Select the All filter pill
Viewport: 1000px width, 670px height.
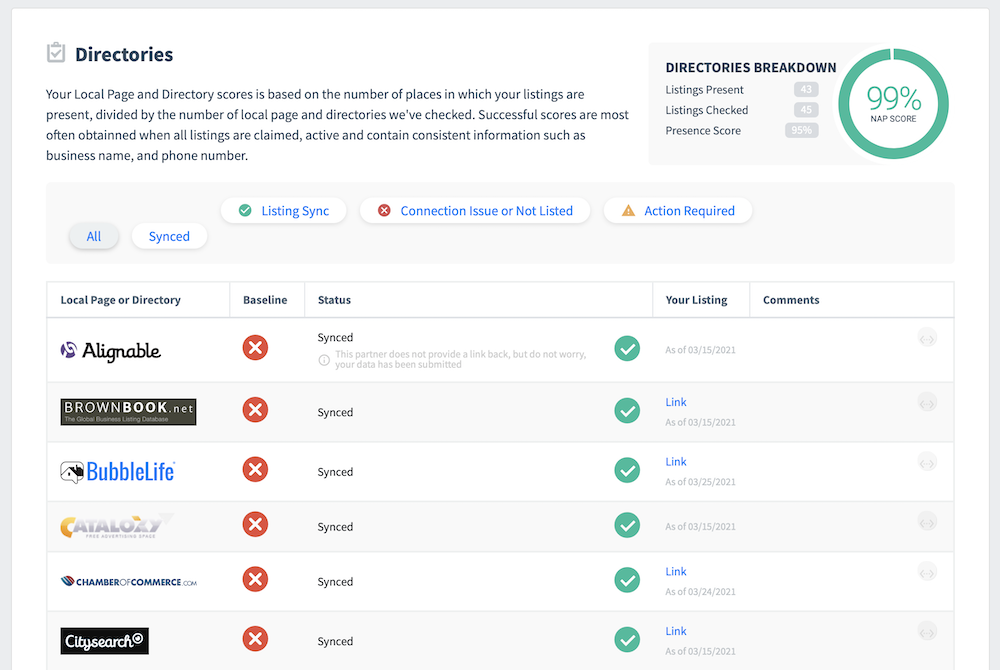coord(94,237)
